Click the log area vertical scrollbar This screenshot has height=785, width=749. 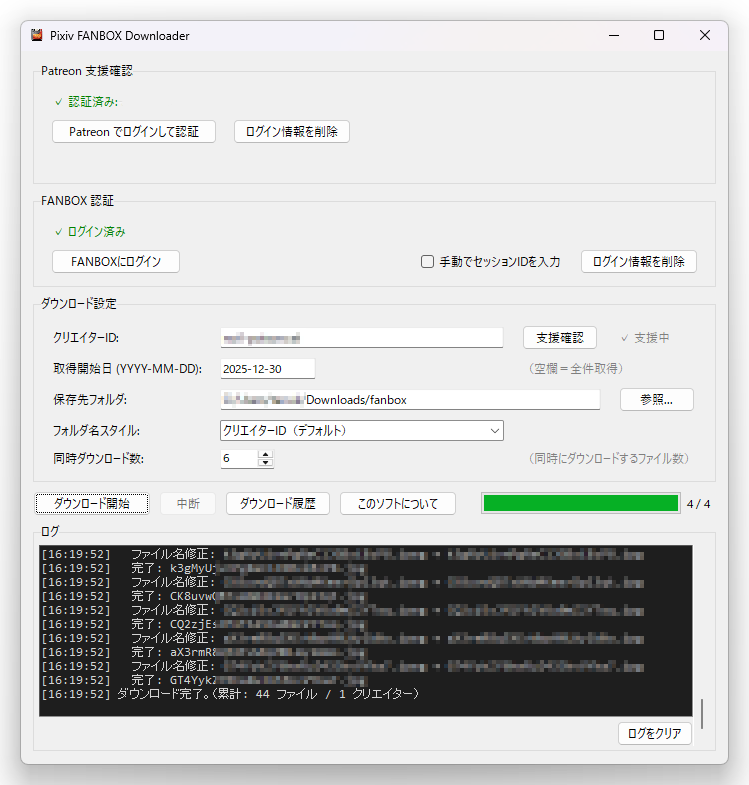pyautogui.click(x=702, y=714)
